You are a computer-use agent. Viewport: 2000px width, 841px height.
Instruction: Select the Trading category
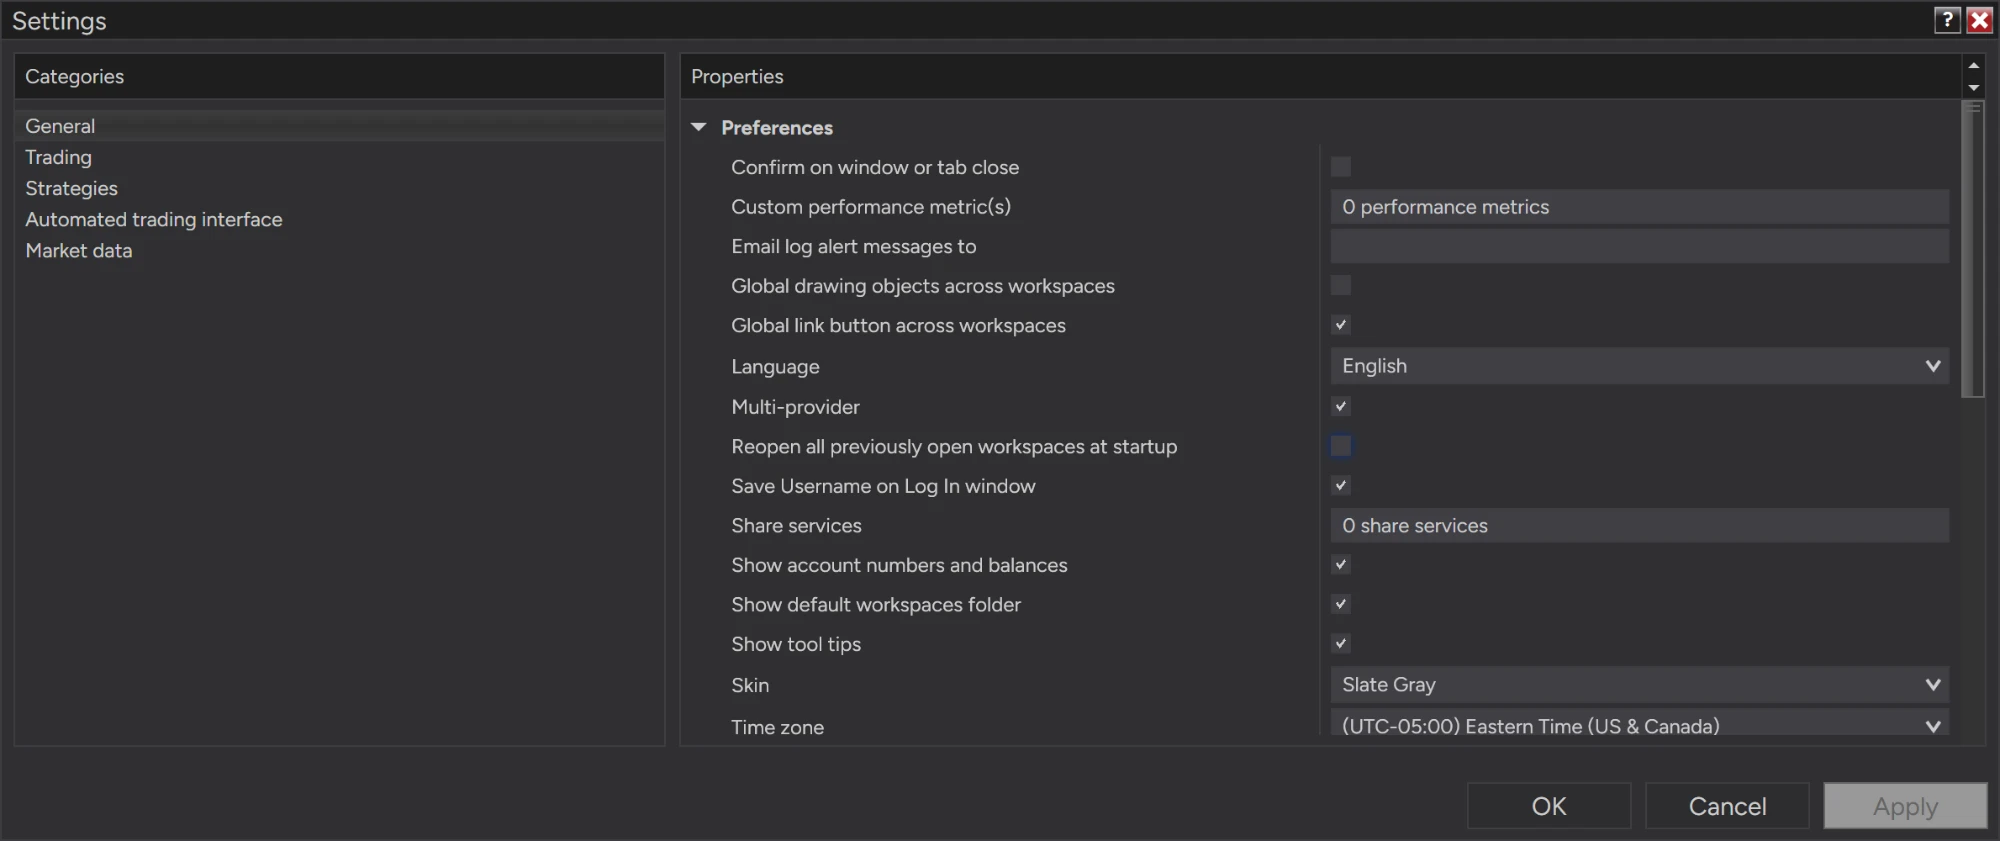(339, 157)
